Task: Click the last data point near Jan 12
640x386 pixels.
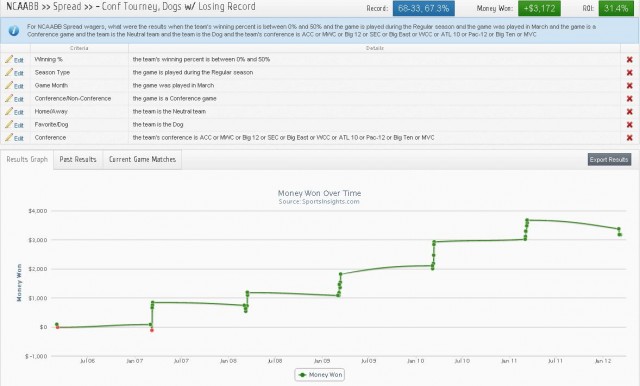Action: tap(620, 235)
